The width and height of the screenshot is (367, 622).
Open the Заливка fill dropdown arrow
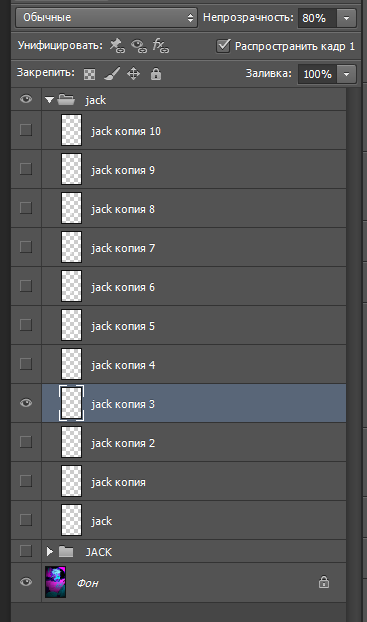346,74
